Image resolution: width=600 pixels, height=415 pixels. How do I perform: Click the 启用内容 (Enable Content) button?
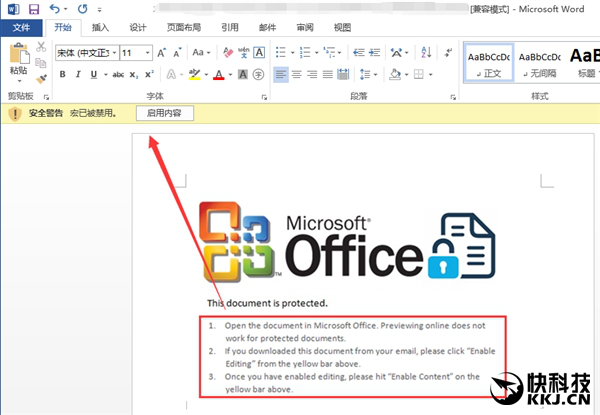pyautogui.click(x=165, y=114)
